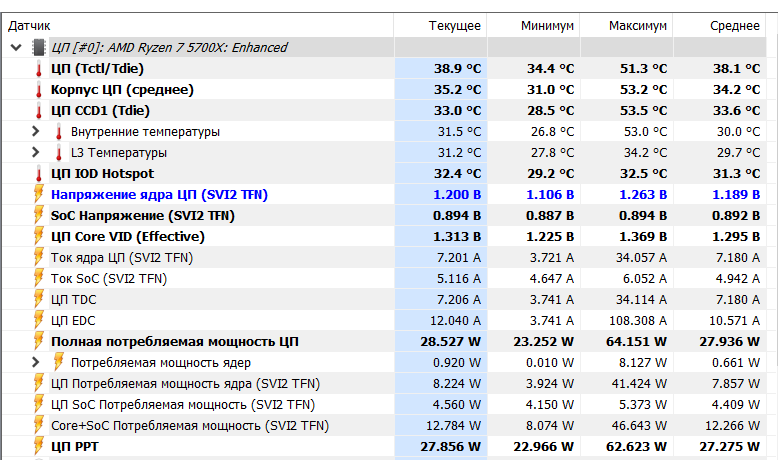Screen dimensions: 778x460
Task: Expand L3 Температуры subtree
Action: (x=36, y=152)
